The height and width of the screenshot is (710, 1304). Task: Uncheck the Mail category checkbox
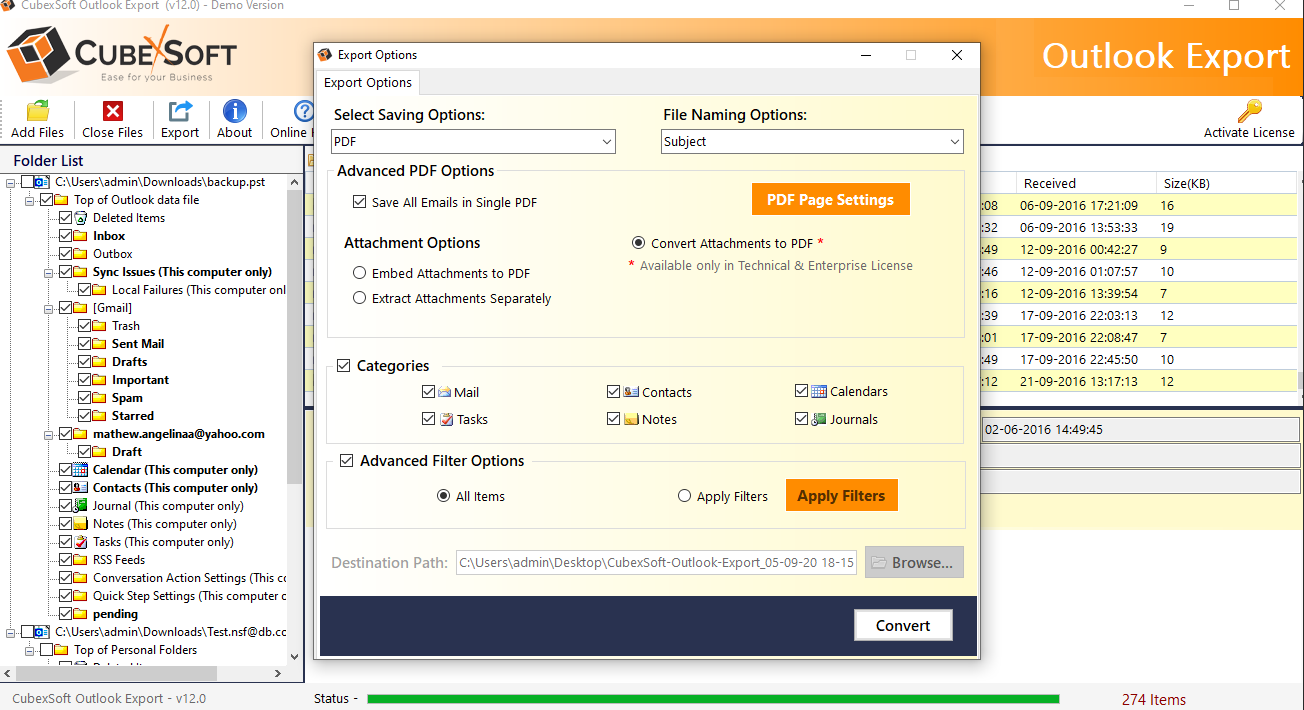pos(429,392)
